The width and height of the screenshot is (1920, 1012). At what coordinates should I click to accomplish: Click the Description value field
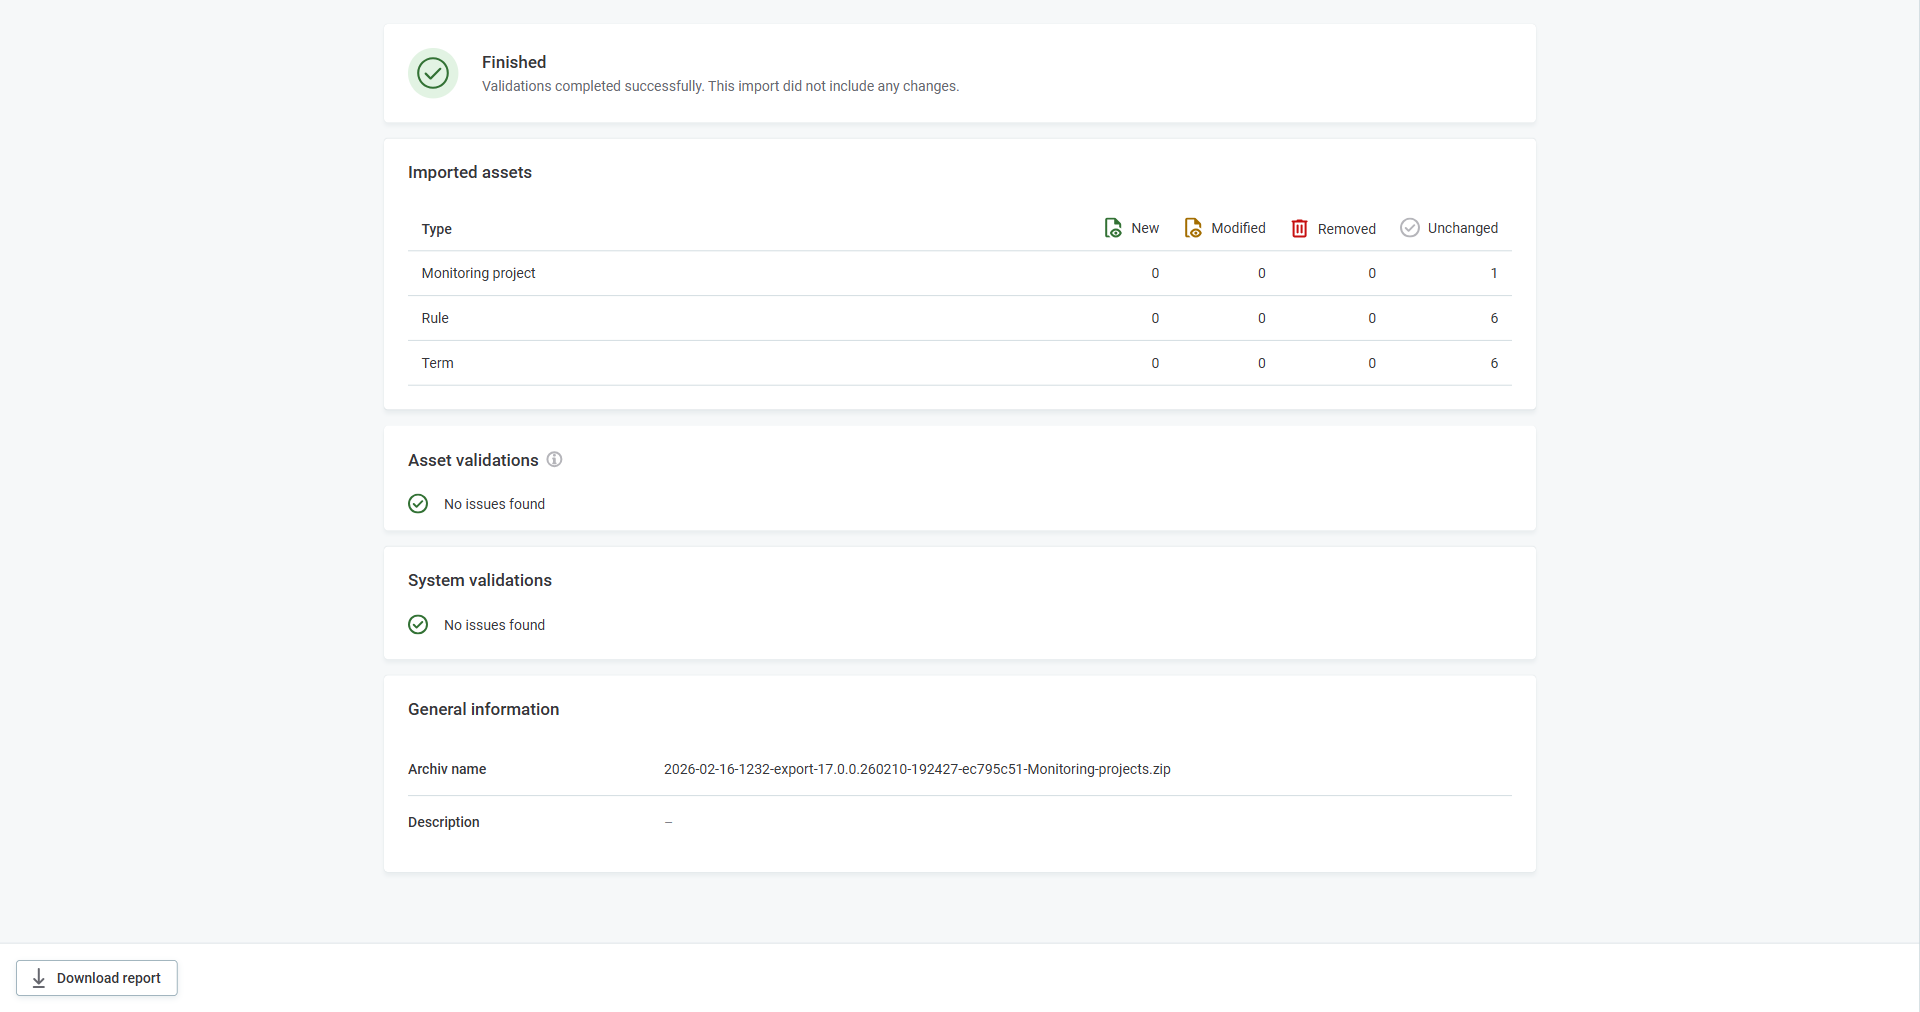point(668,822)
